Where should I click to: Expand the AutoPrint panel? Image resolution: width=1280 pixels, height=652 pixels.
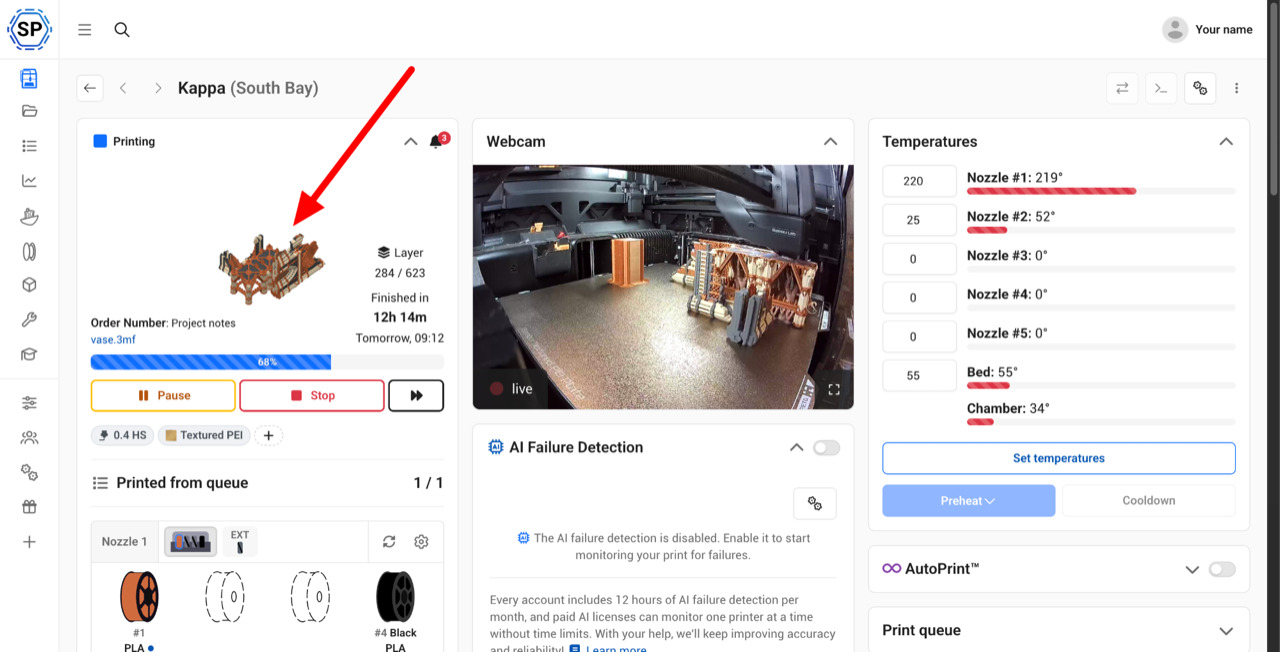tap(1192, 569)
